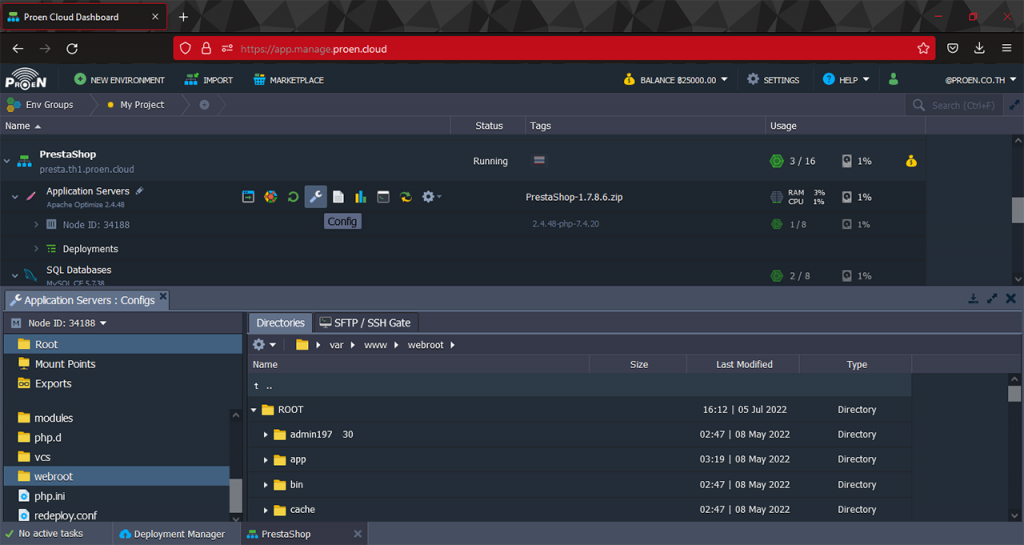Click the Import button
This screenshot has width=1024, height=545.
208,80
